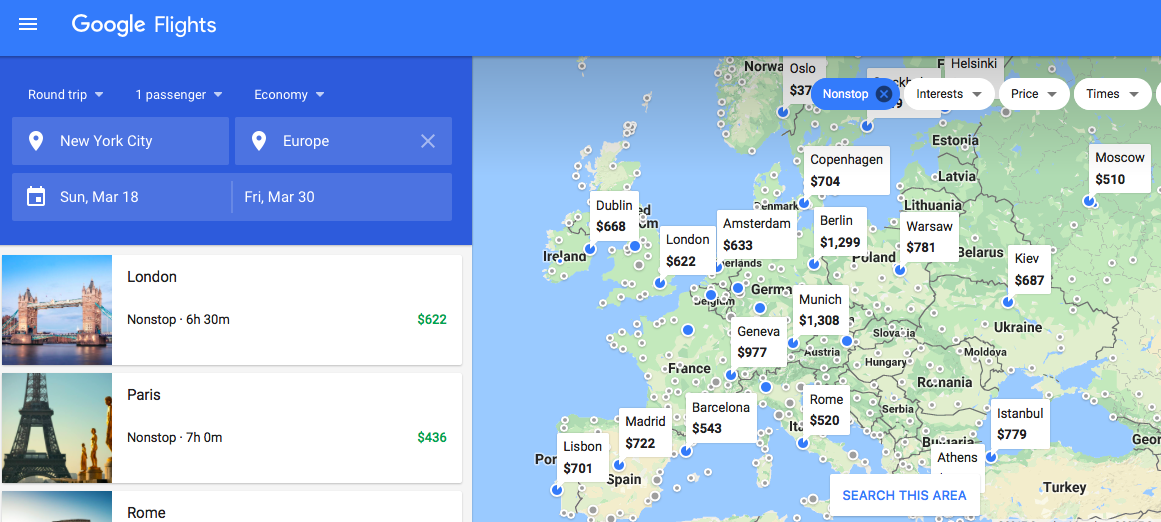Select the Athens map label
This screenshot has width=1161, height=522.
pyautogui.click(x=957, y=460)
